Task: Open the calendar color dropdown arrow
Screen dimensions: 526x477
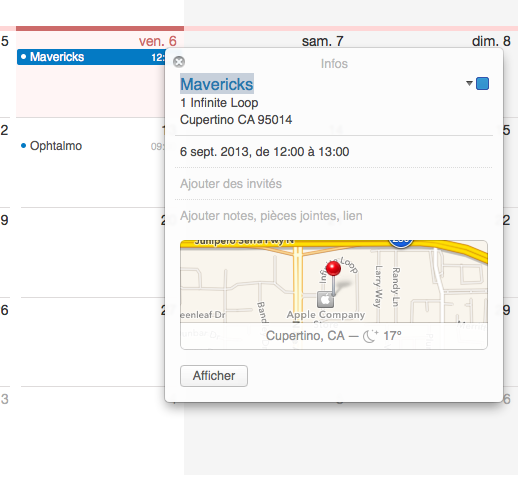Action: click(x=469, y=83)
